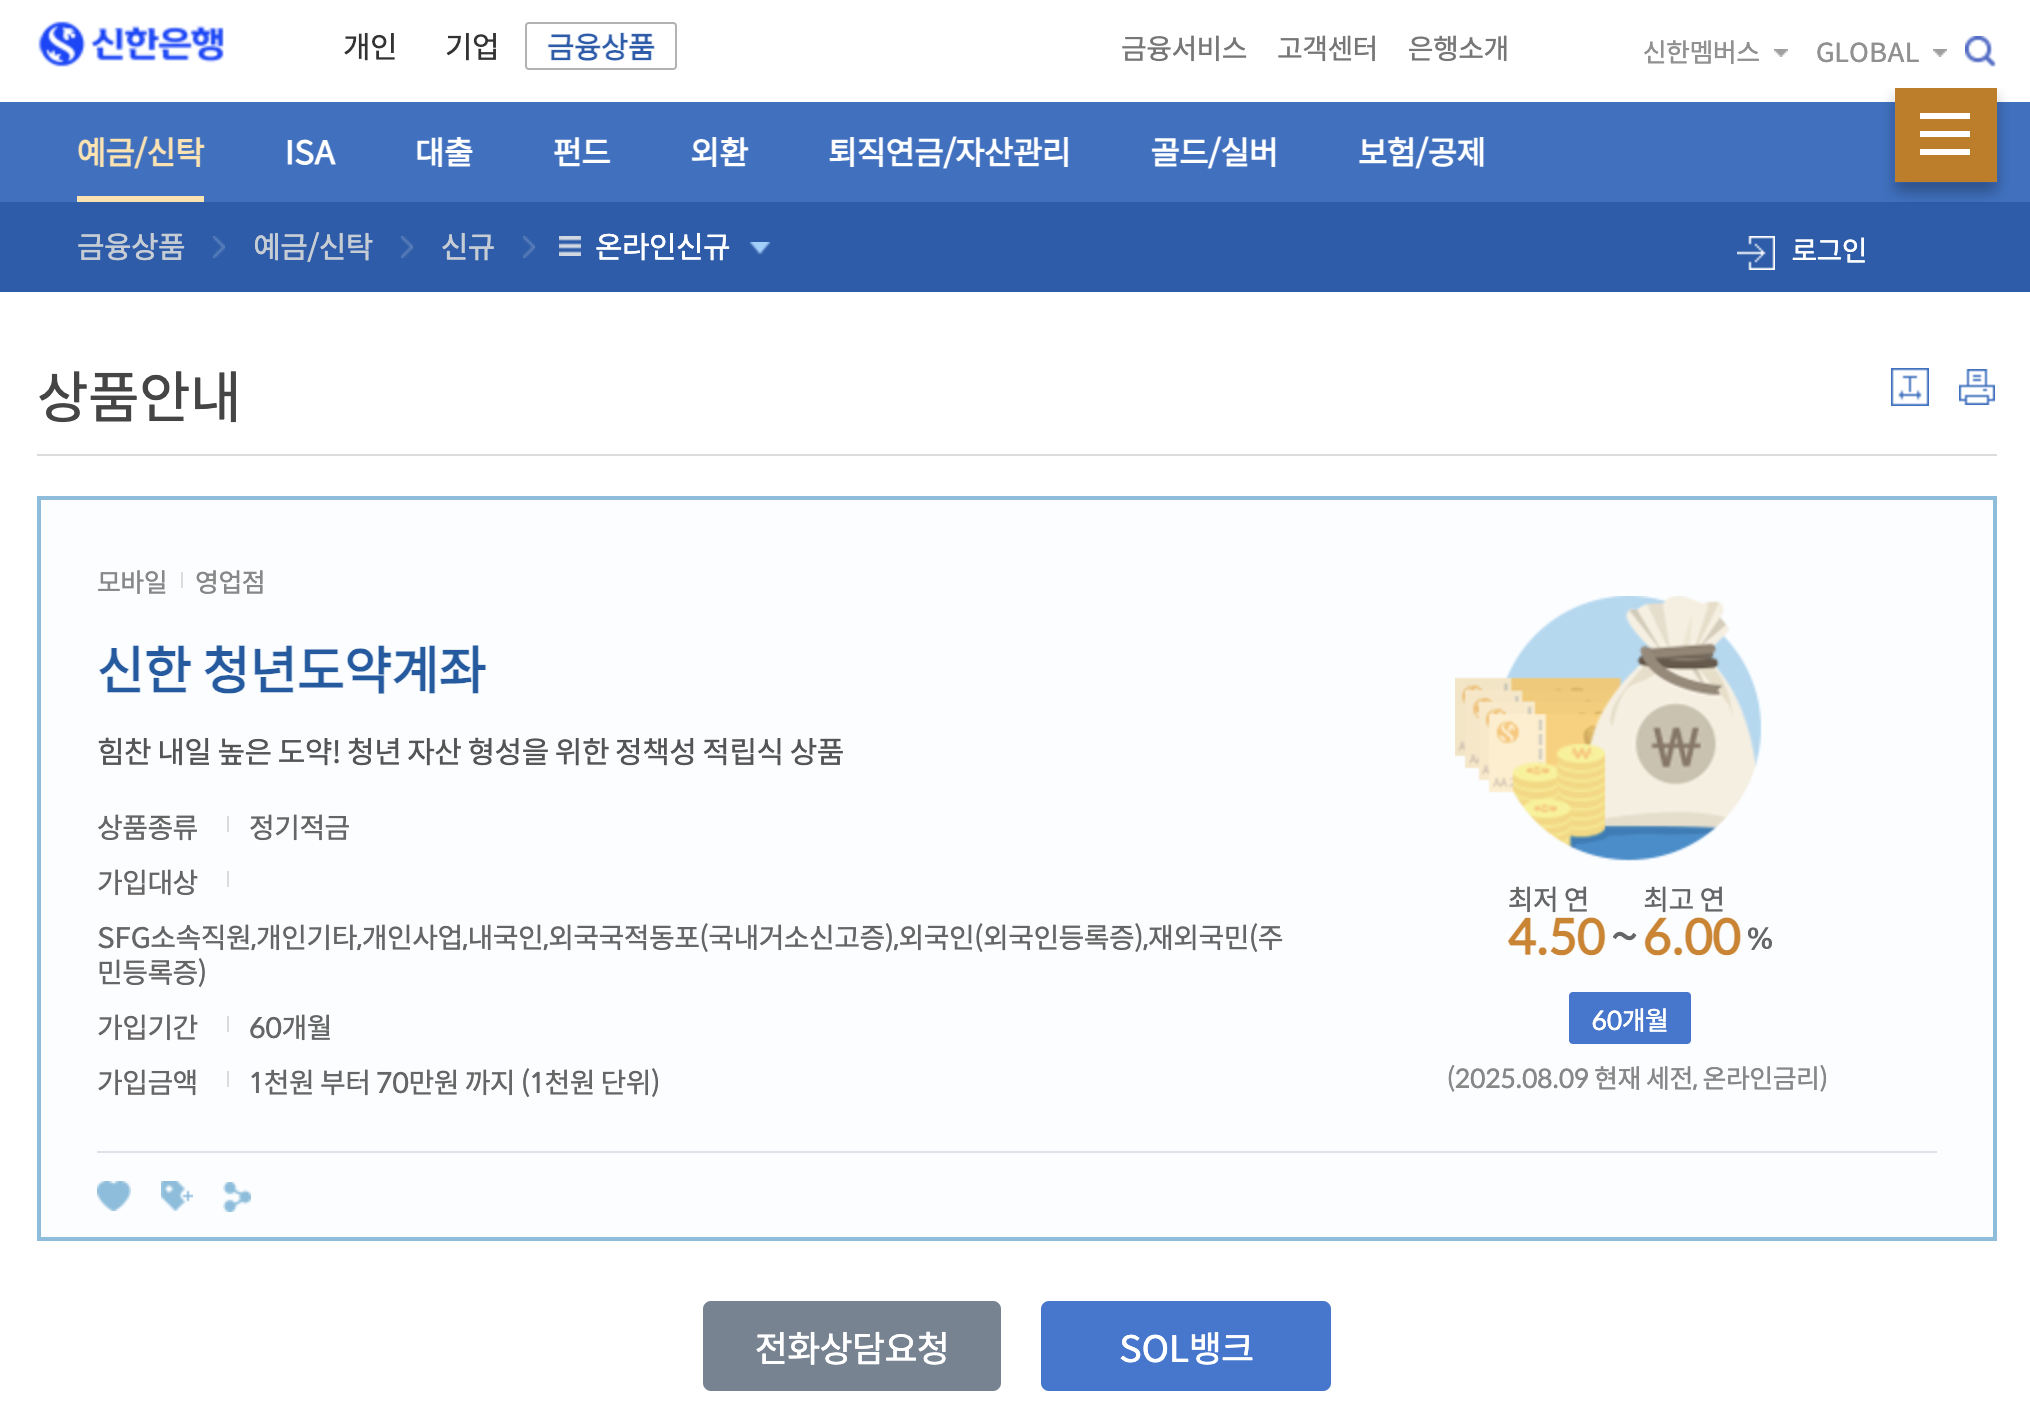Expand the 온라인신규 breadcrumb dropdown
Screen dimensions: 2030x1420
point(664,247)
